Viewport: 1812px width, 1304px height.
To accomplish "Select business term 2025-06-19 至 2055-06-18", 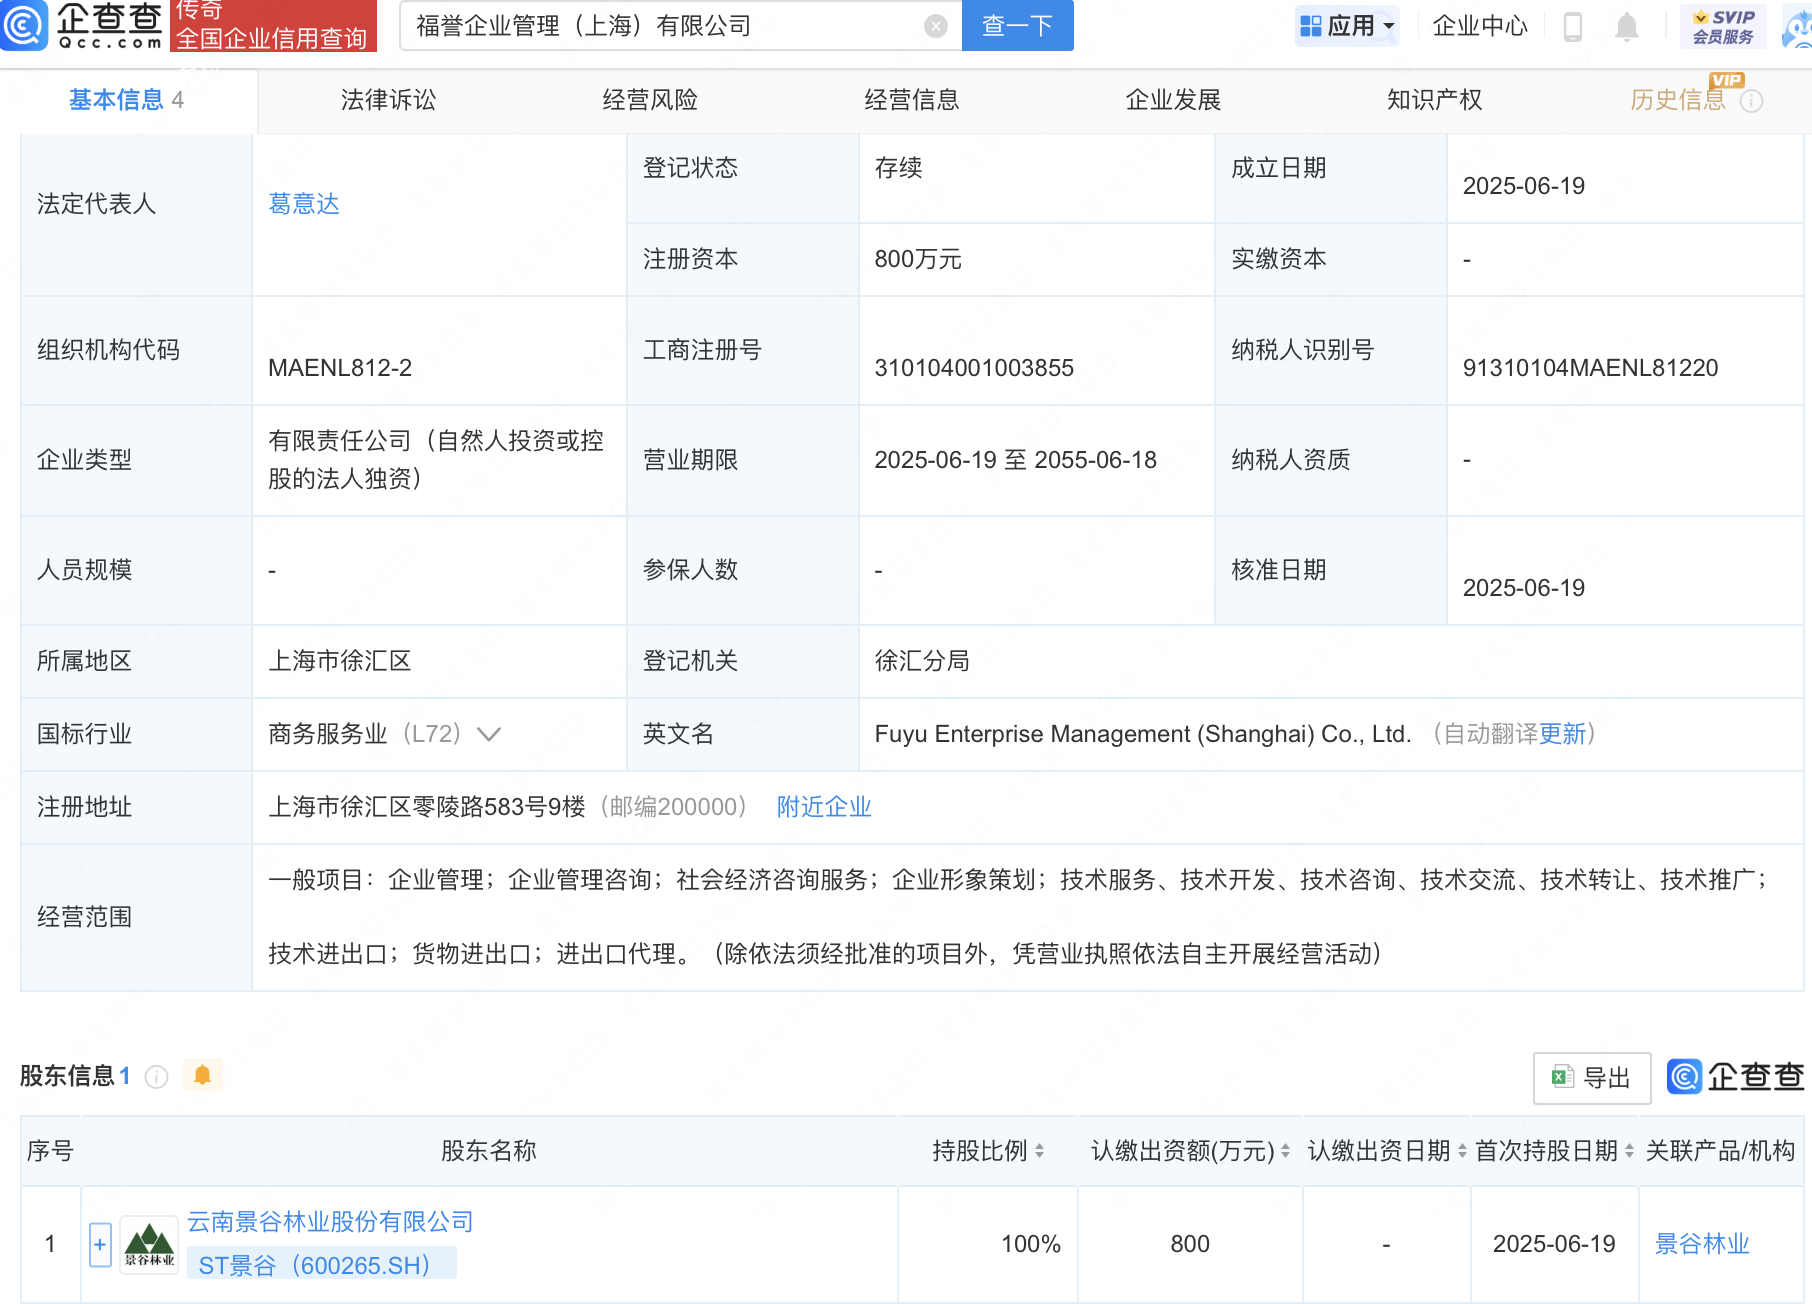I will pyautogui.click(x=1015, y=460).
